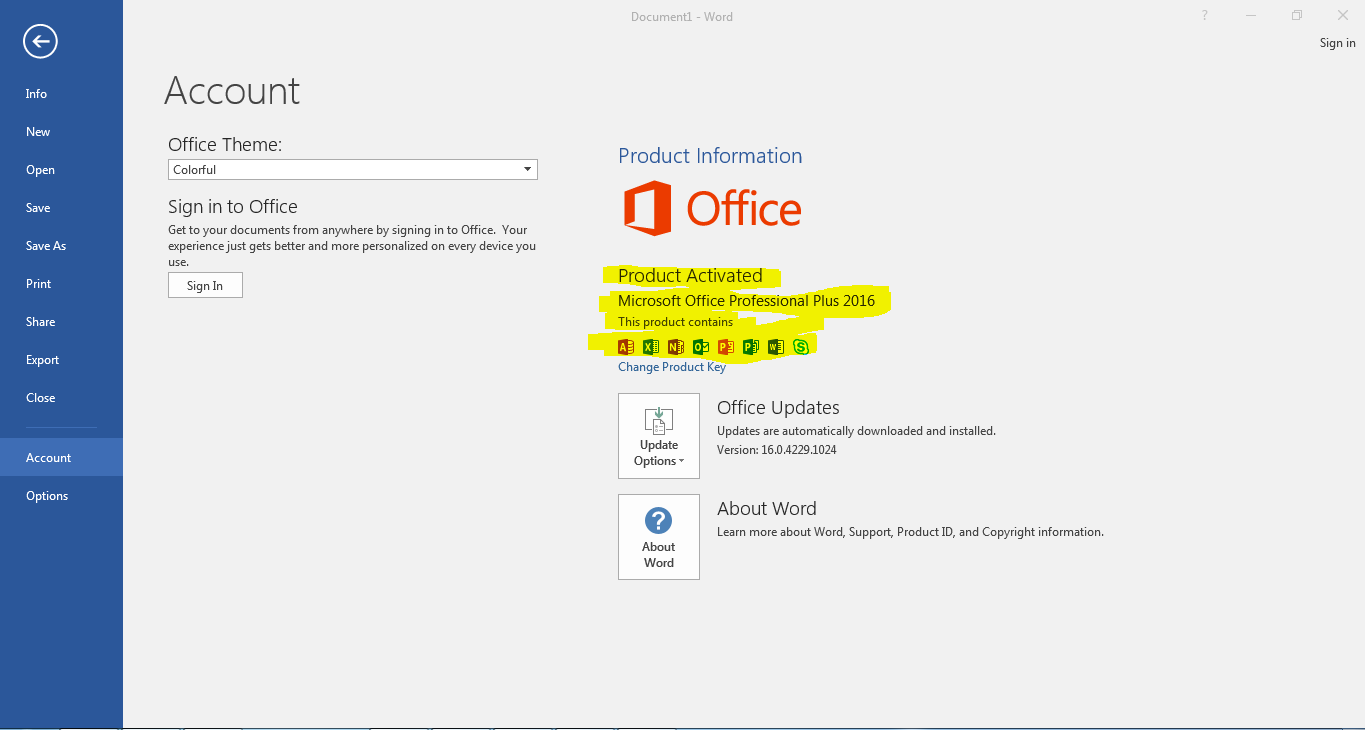
Task: Select Close in the sidebar menu
Action: (61, 398)
